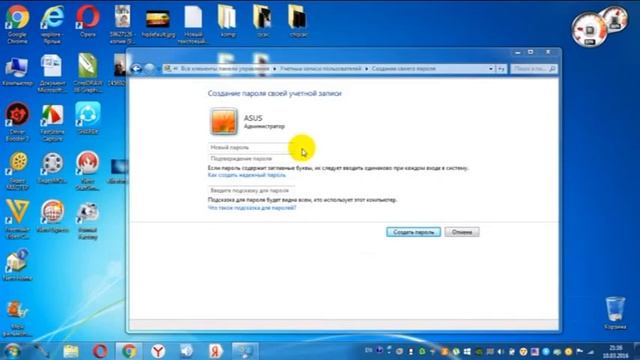Open Driver Booster 3 shortcut
Screen dimensions: 640x360
tap(17, 122)
